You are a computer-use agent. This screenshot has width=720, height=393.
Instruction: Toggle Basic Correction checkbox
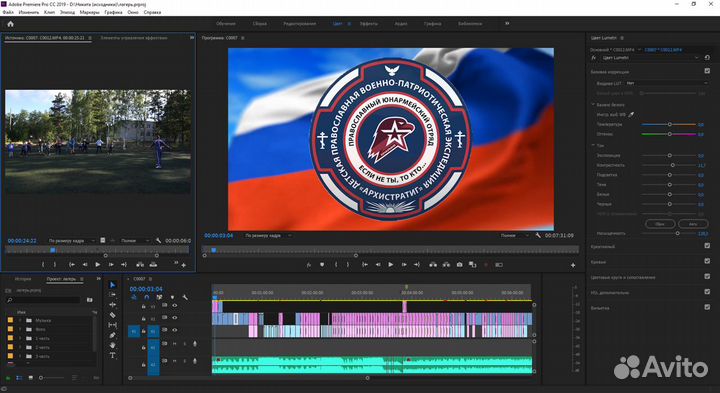coord(707,71)
